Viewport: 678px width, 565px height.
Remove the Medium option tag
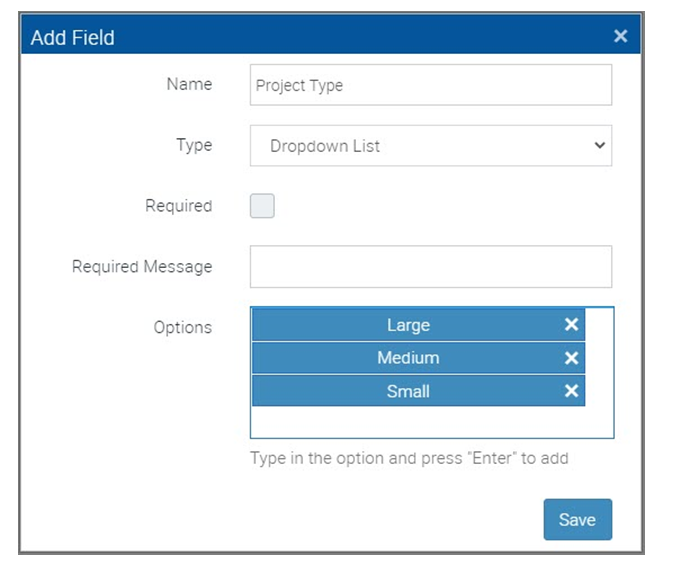(x=571, y=358)
